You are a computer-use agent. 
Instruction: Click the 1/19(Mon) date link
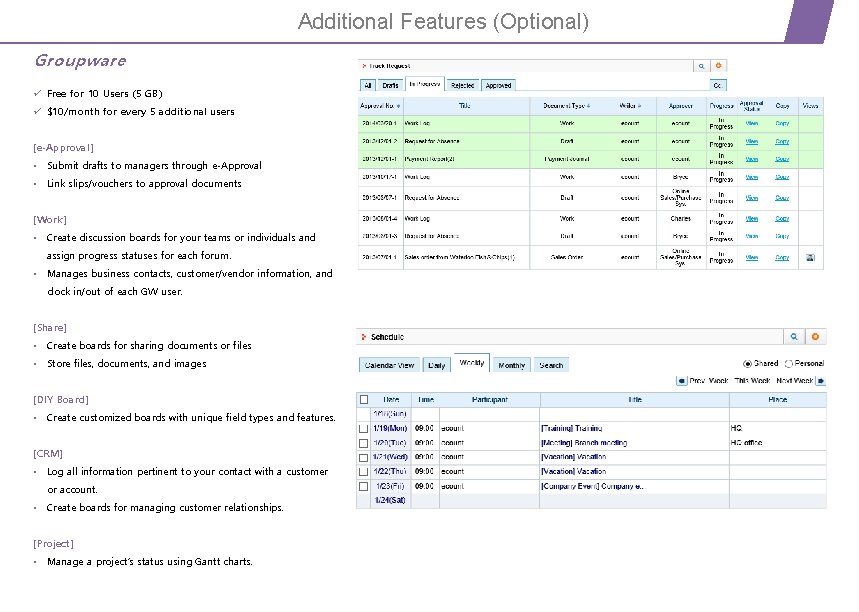(x=390, y=428)
